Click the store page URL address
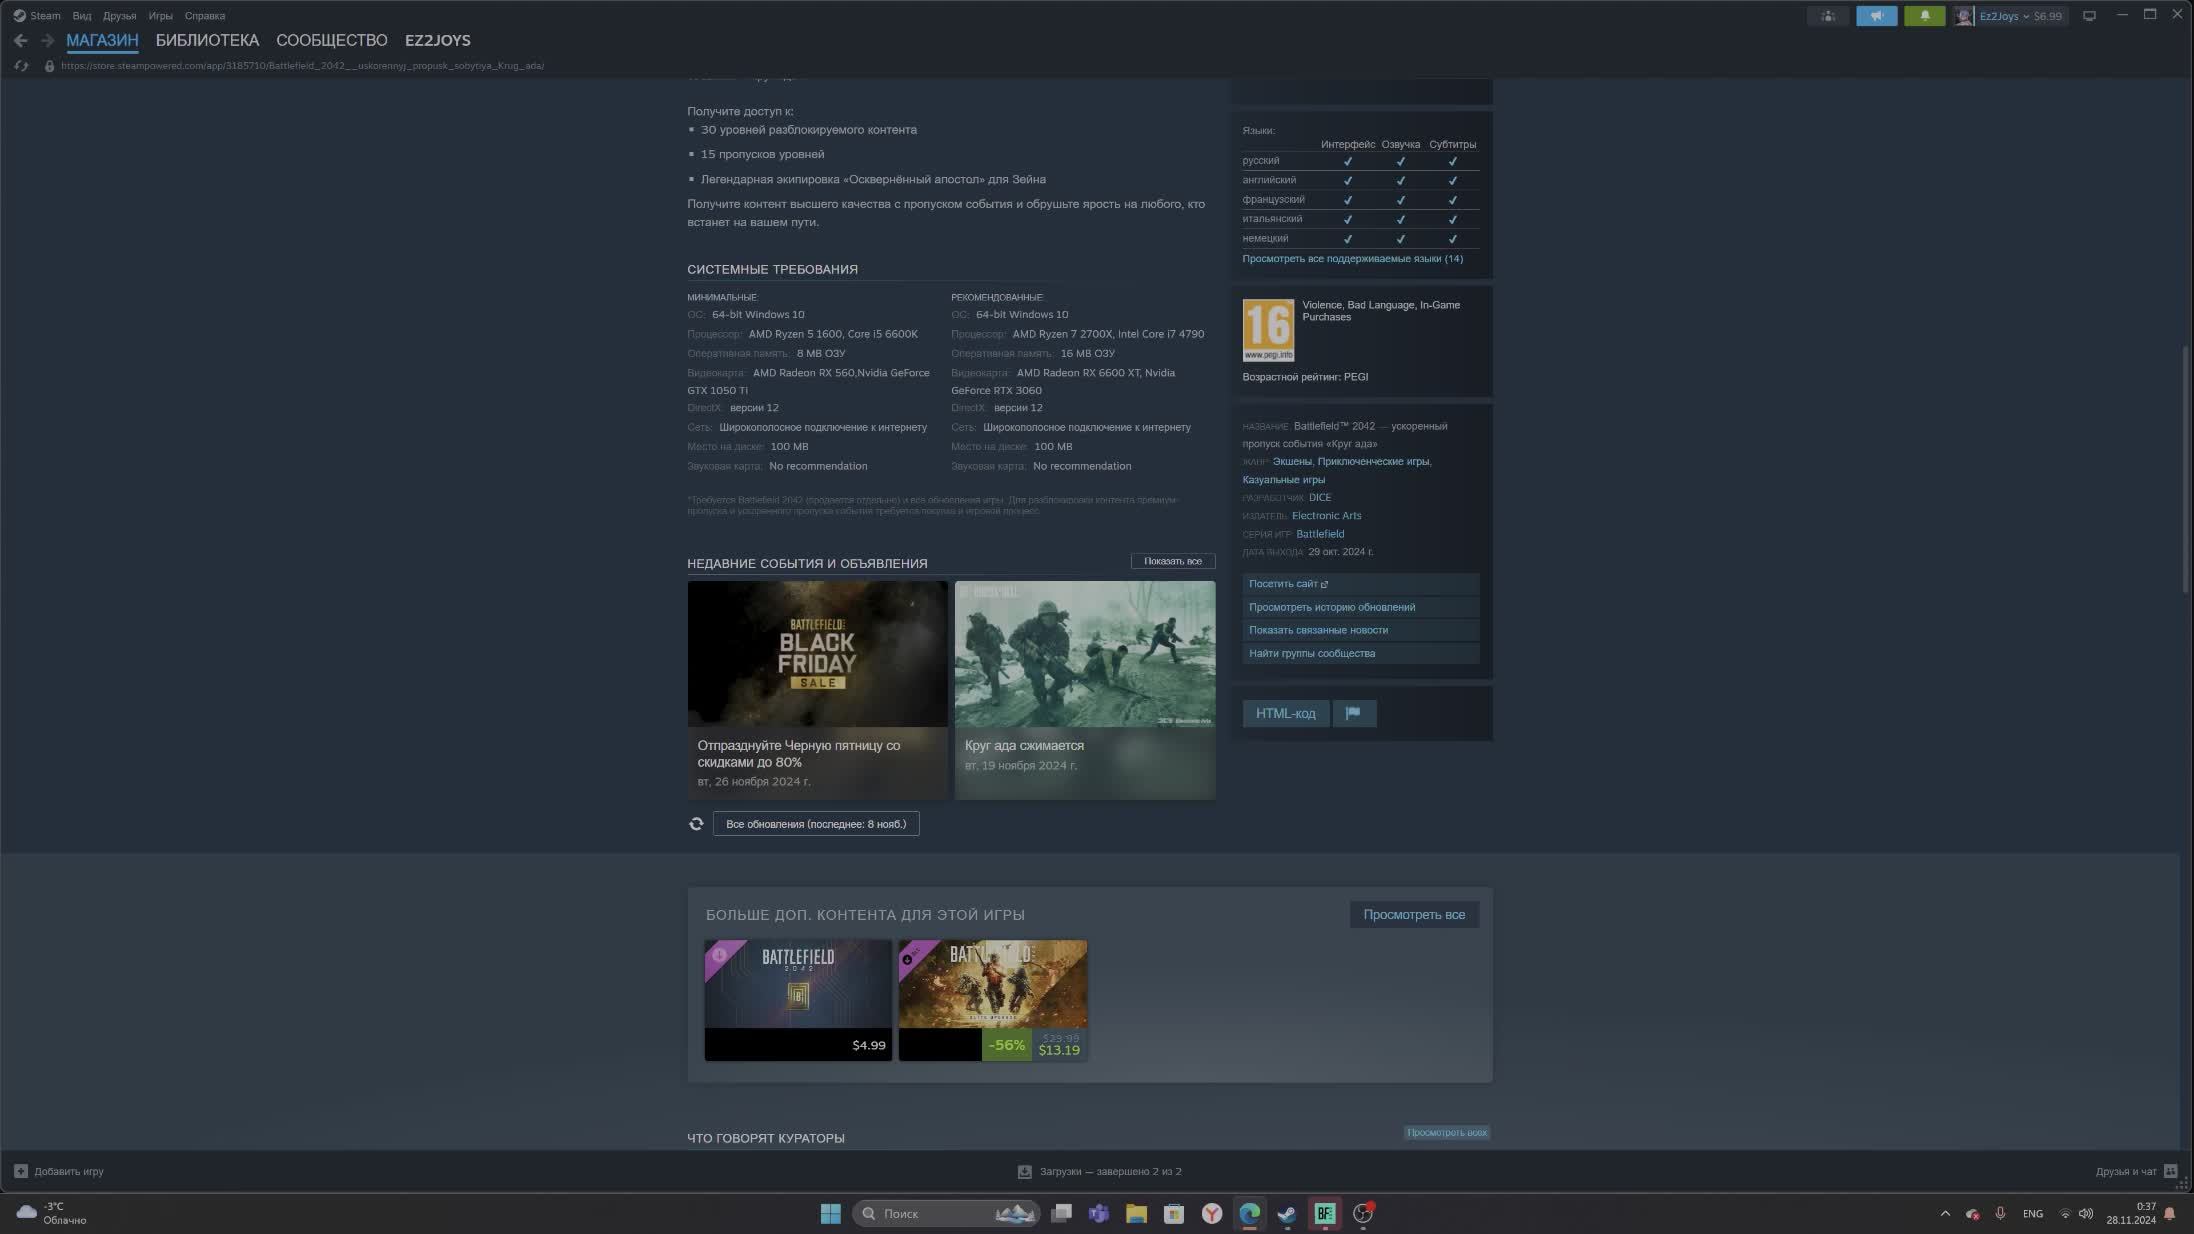Viewport: 2194px width, 1234px height. [x=302, y=66]
